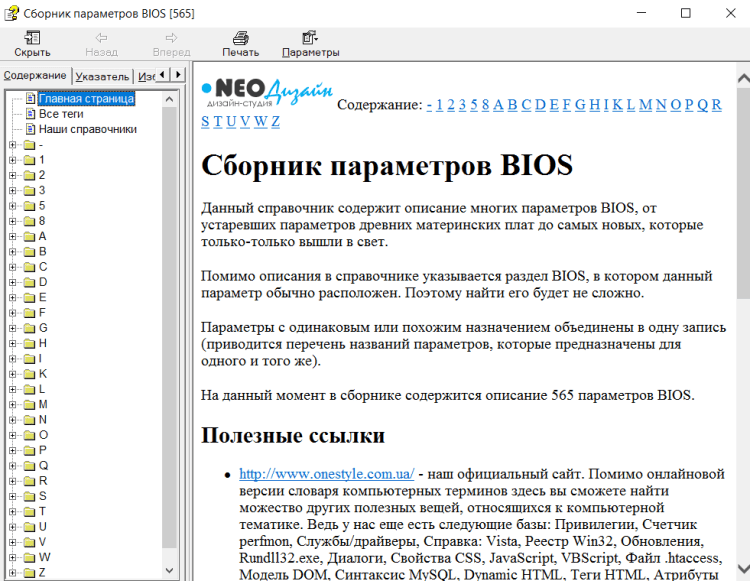Screen dimensions: 750x581
Task: Click content pane scroll up arrow
Action: (x=743, y=78)
